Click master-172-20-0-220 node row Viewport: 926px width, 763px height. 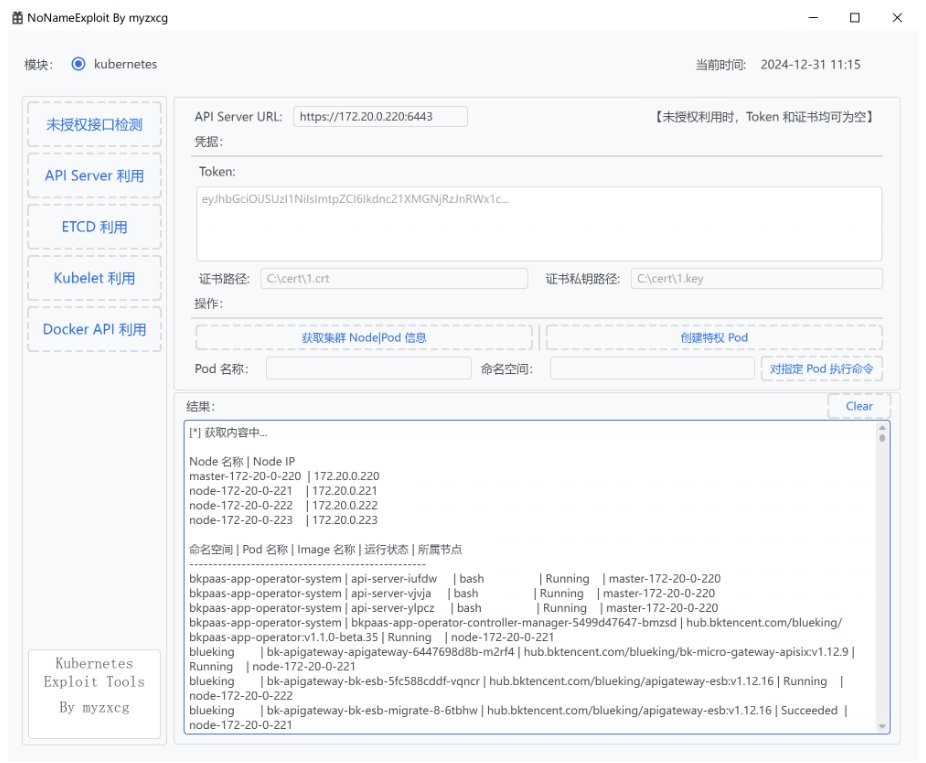click(x=284, y=476)
